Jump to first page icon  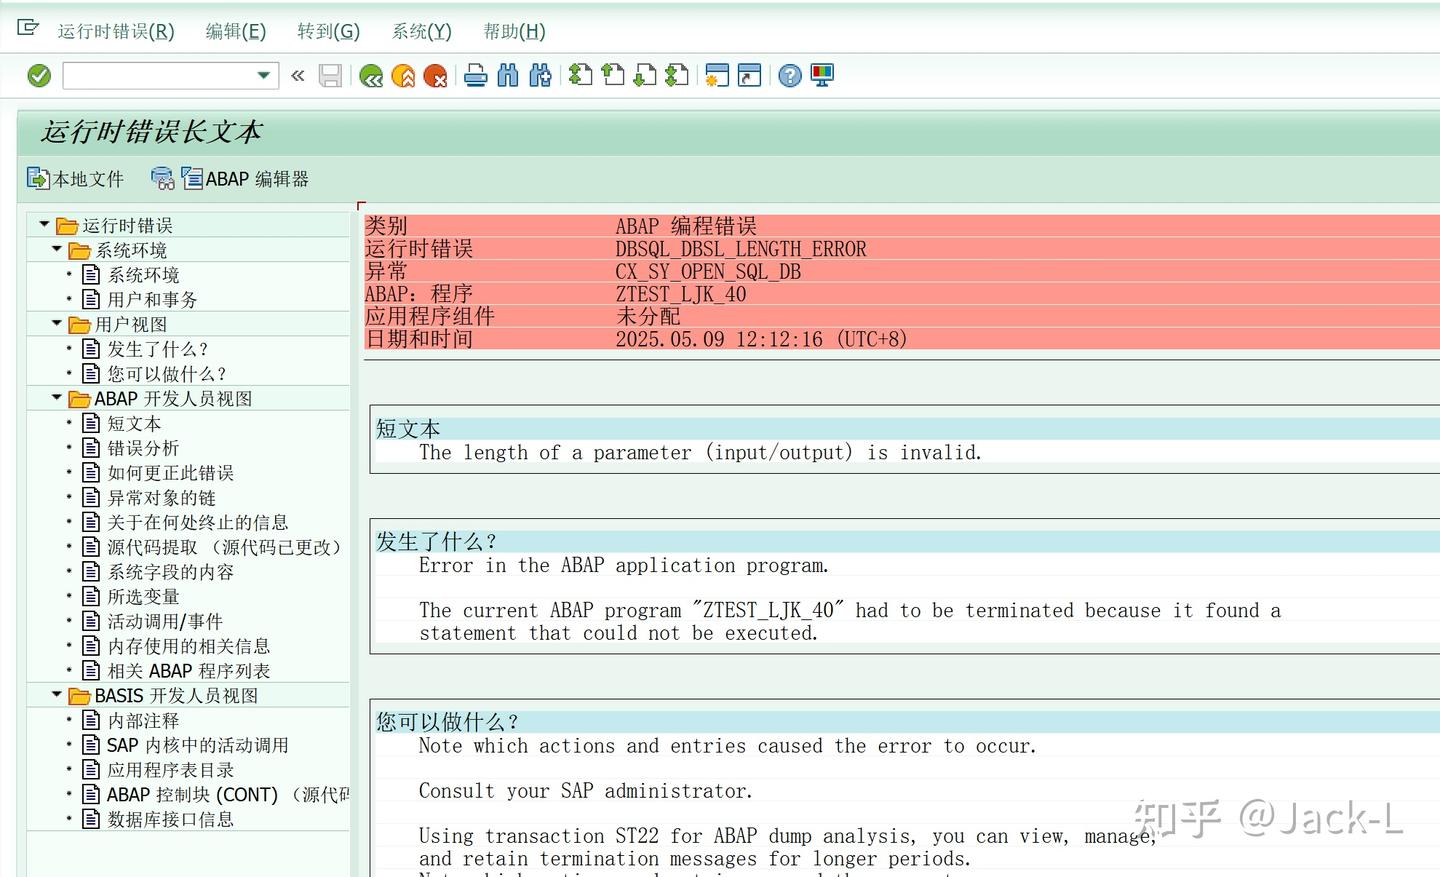(x=581, y=76)
